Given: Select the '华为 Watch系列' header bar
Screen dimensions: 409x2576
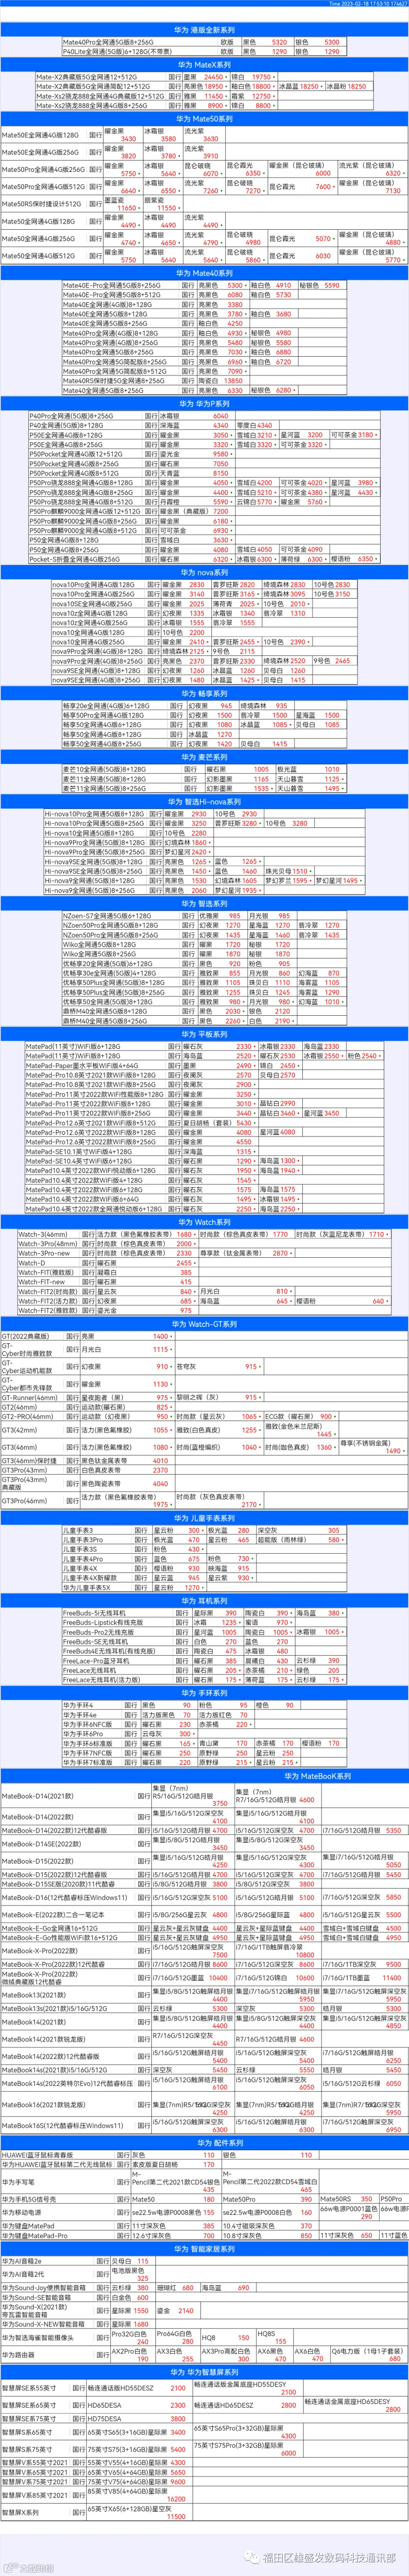Looking at the screenshot, I should pos(204,1222).
